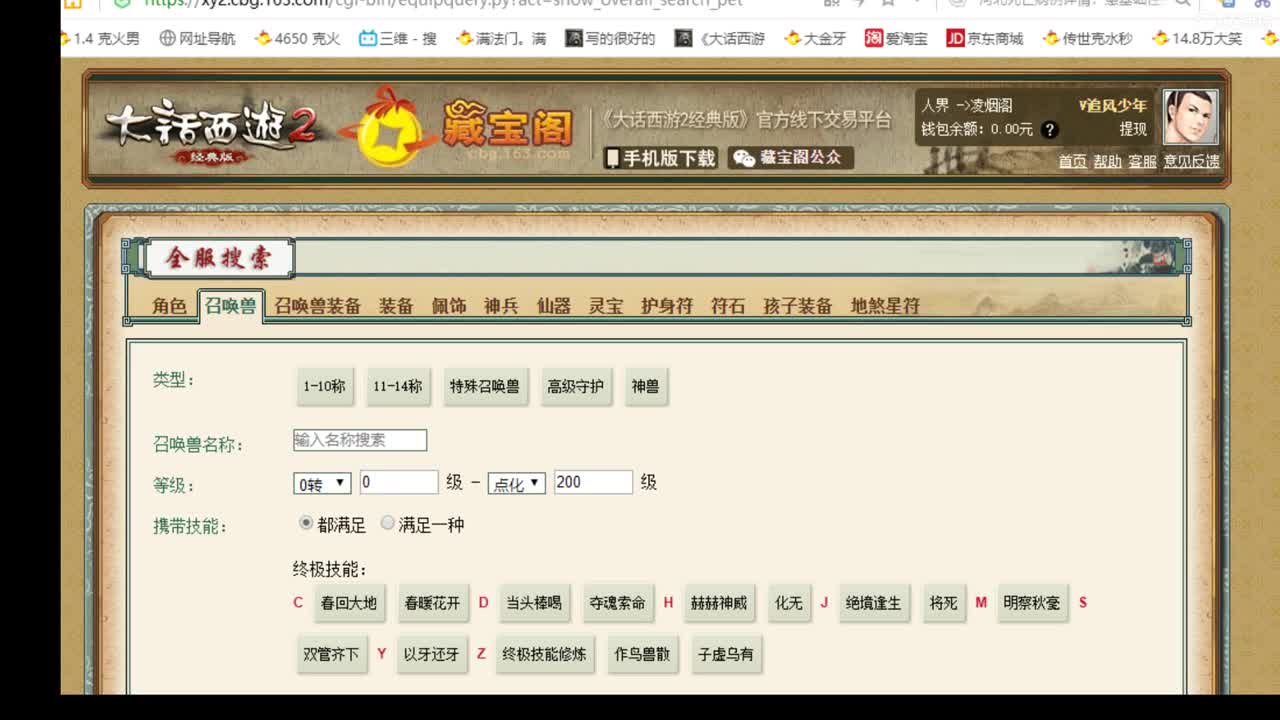Switch to the 神兵 tab
This screenshot has height=720, width=1280.
pos(501,306)
